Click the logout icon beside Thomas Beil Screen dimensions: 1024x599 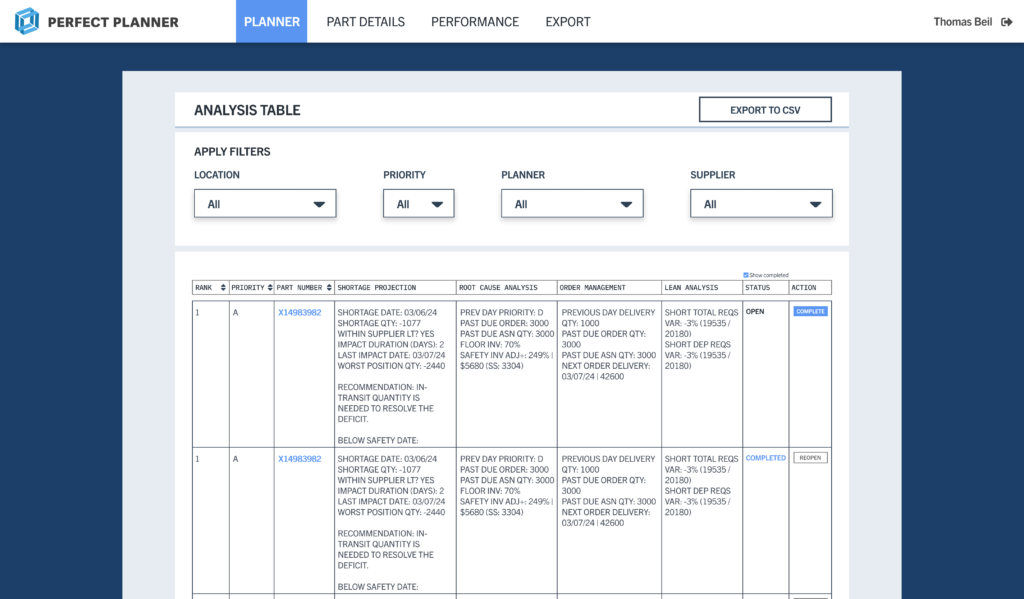pos(1006,22)
